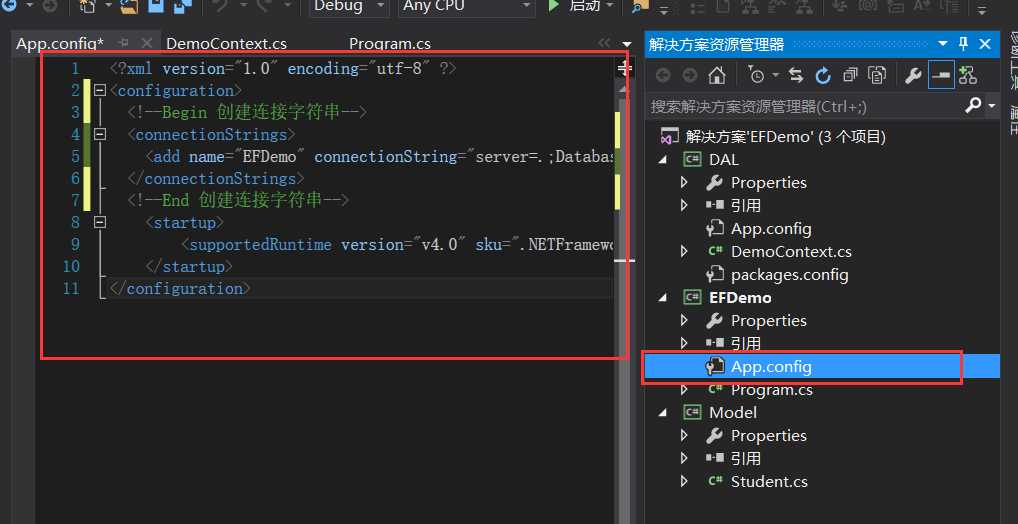The image size is (1018, 524).
Task: Switch to the Program.cs tab
Action: pyautogui.click(x=390, y=44)
